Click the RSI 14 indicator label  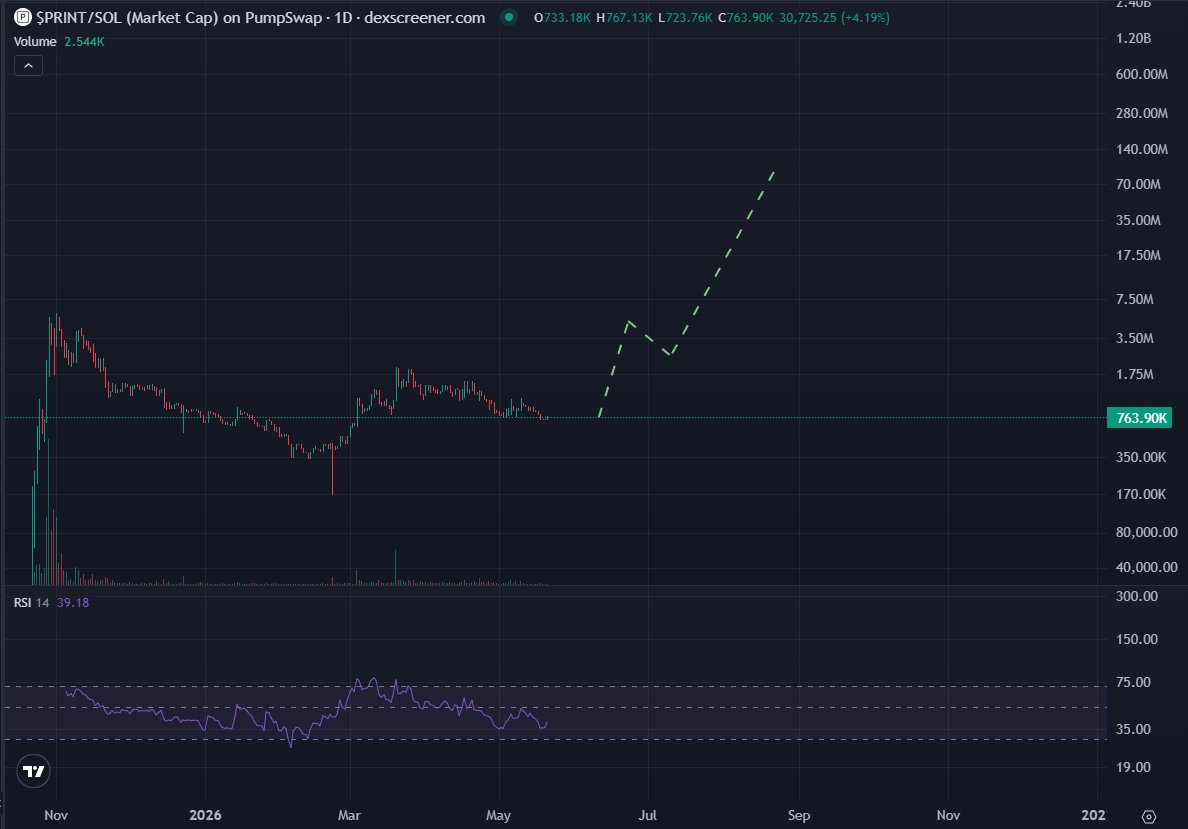(31, 602)
